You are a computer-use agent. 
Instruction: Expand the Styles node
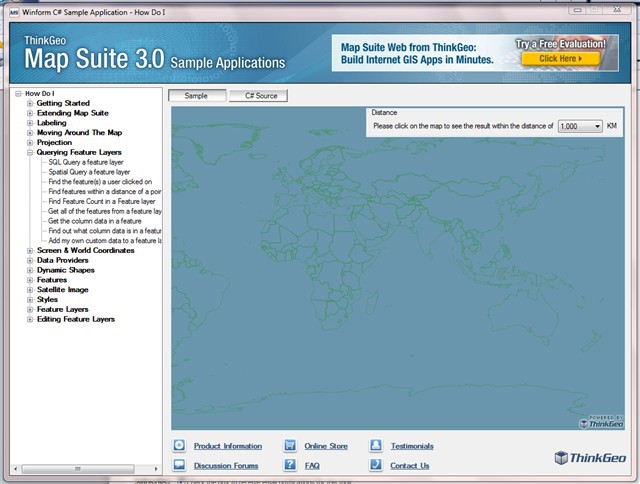[30, 300]
